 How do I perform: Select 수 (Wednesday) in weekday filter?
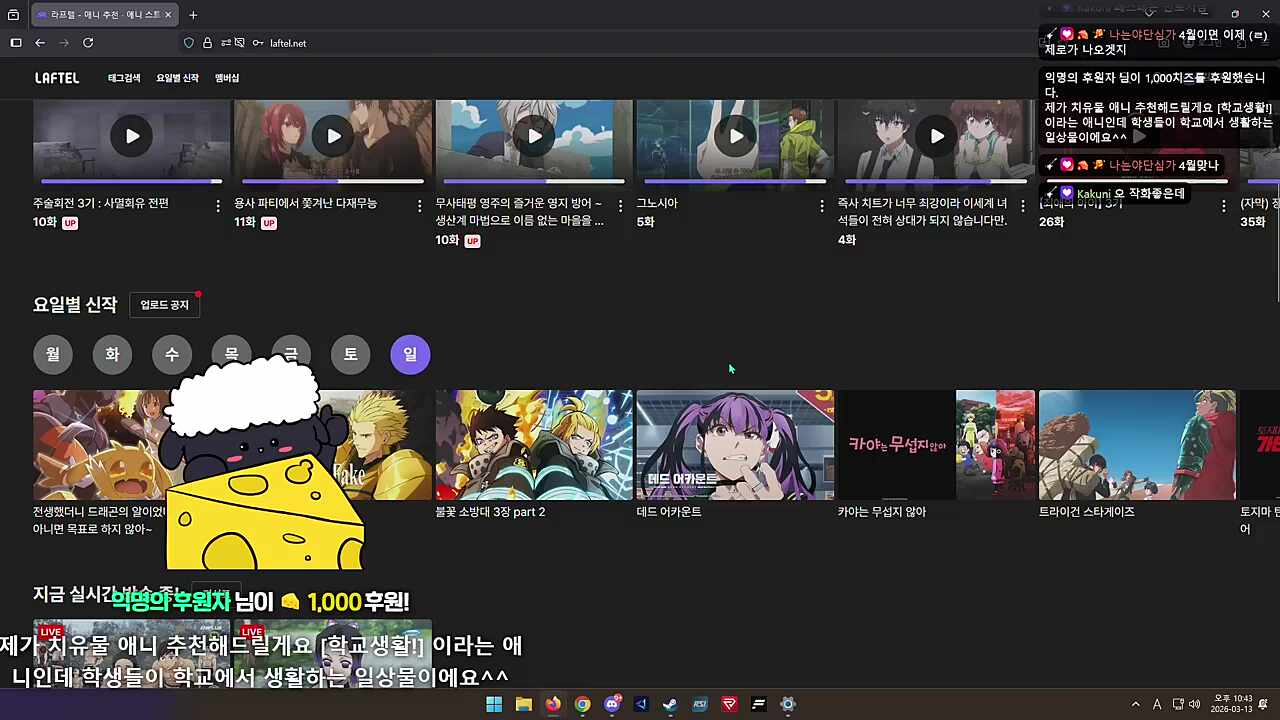coord(171,353)
